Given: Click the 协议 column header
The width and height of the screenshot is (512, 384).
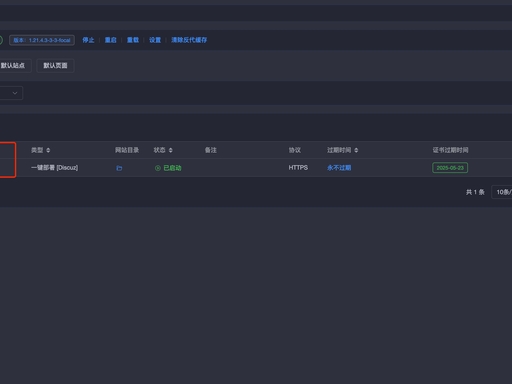Looking at the screenshot, I should tap(295, 150).
